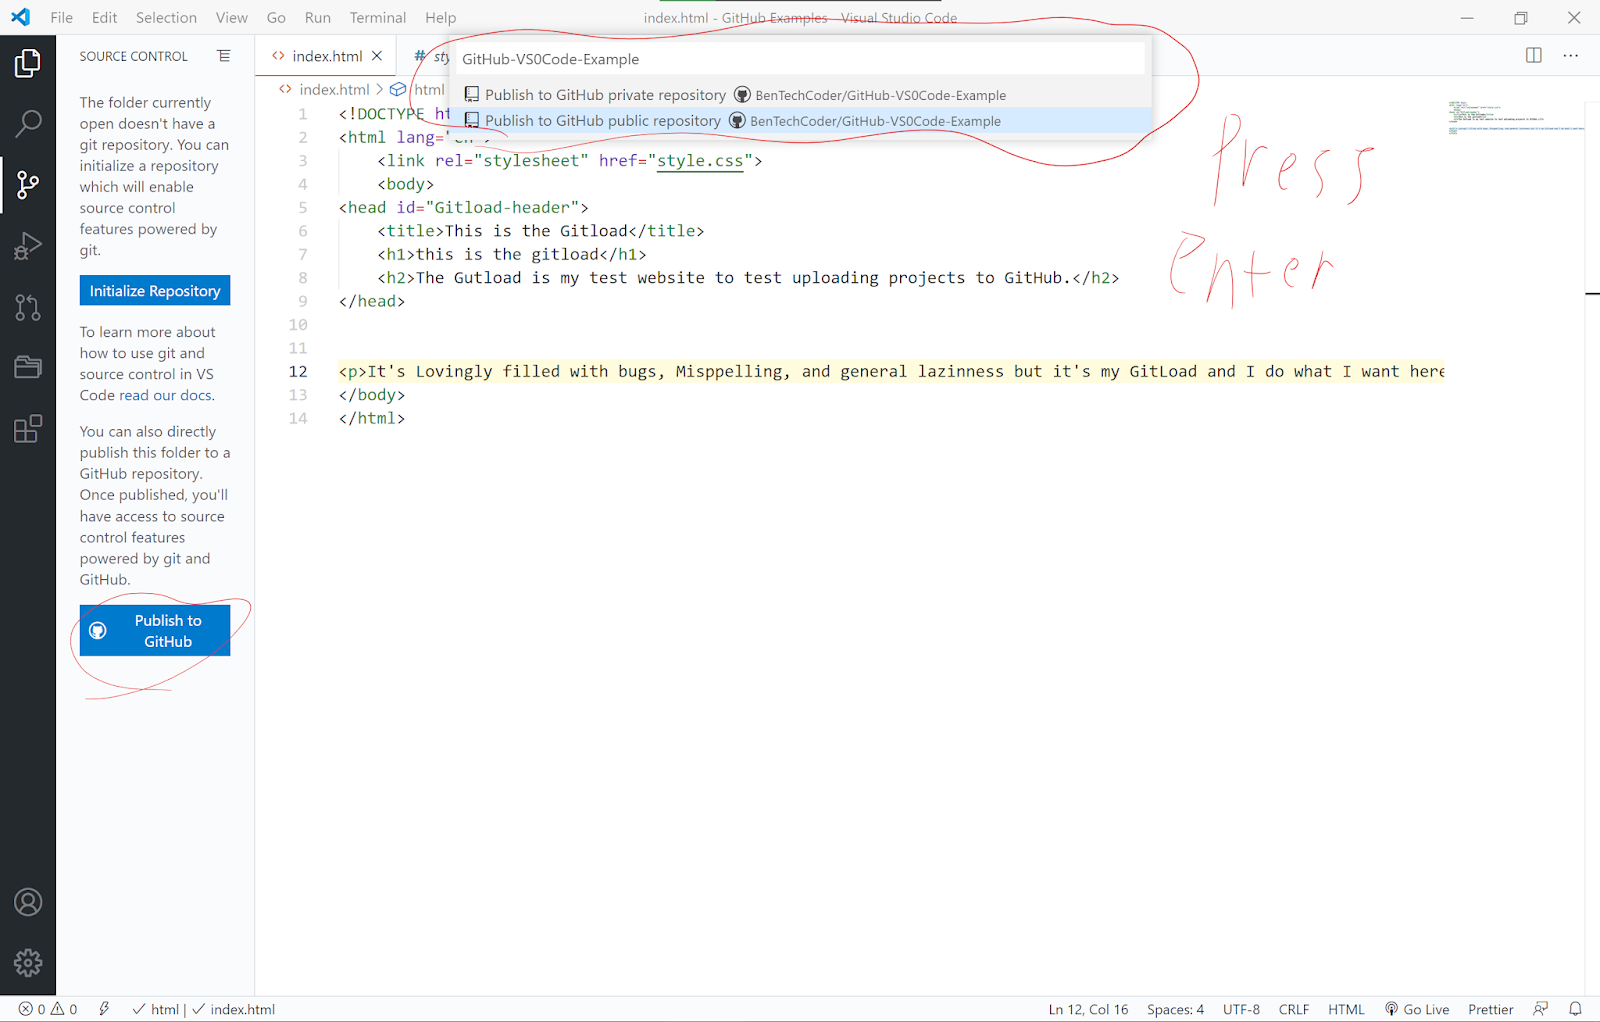Open the Help menu
Image resolution: width=1600 pixels, height=1022 pixels.
(x=440, y=17)
